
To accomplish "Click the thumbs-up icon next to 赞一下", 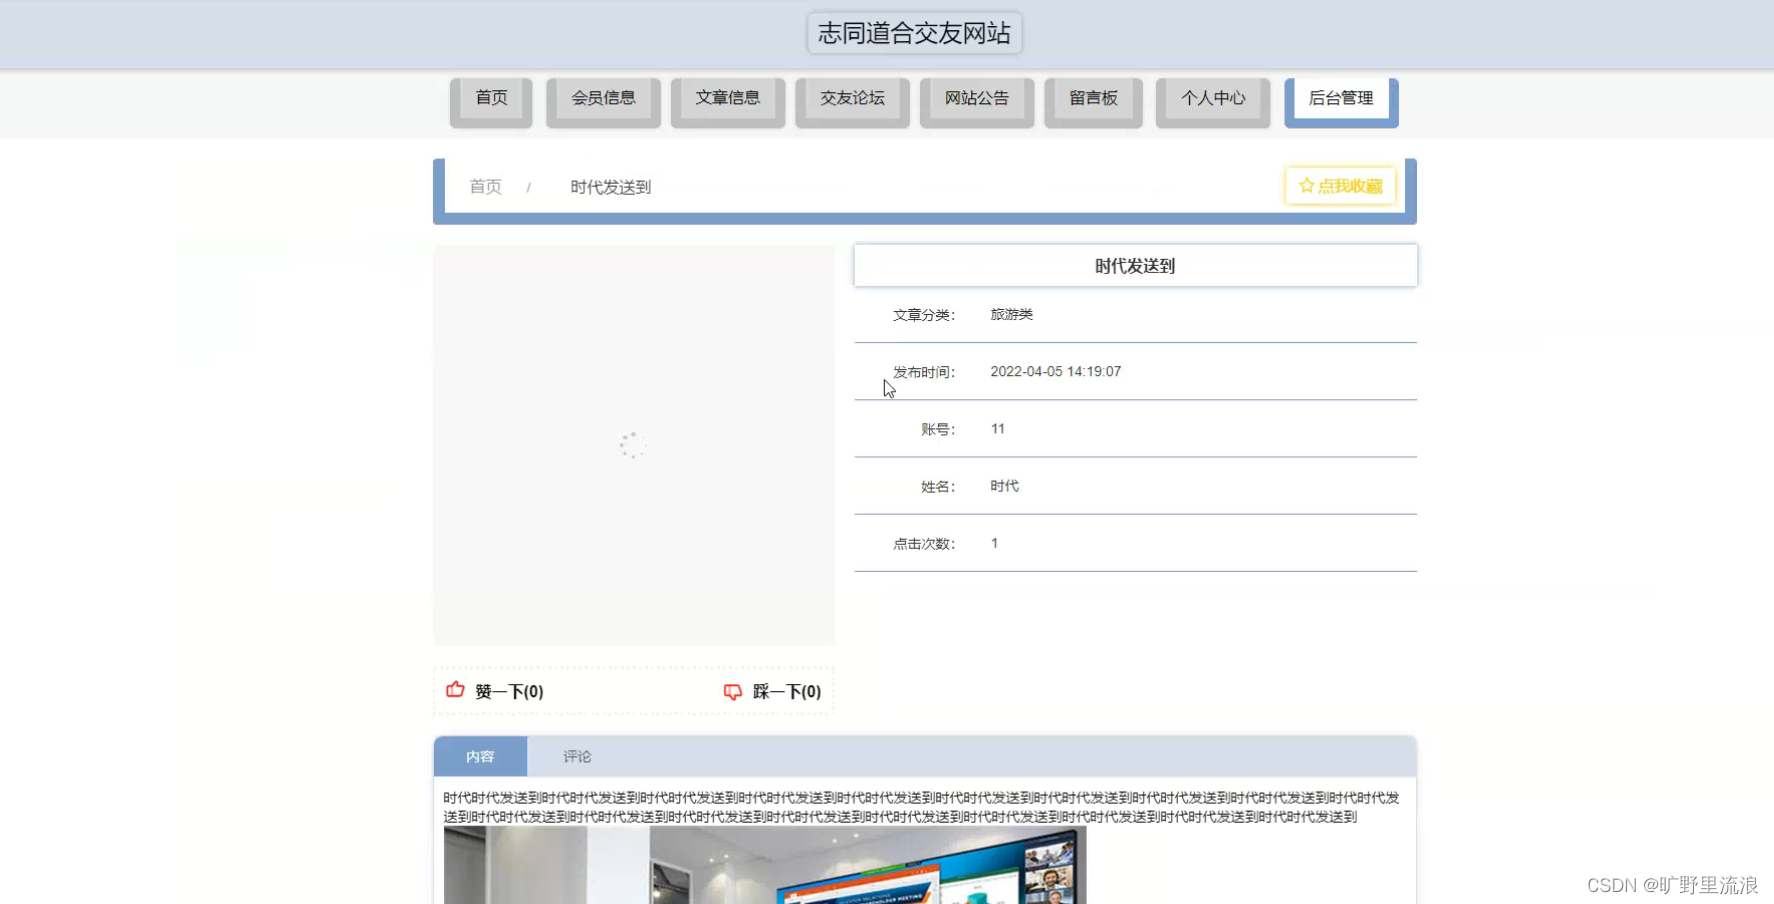I will (x=455, y=690).
